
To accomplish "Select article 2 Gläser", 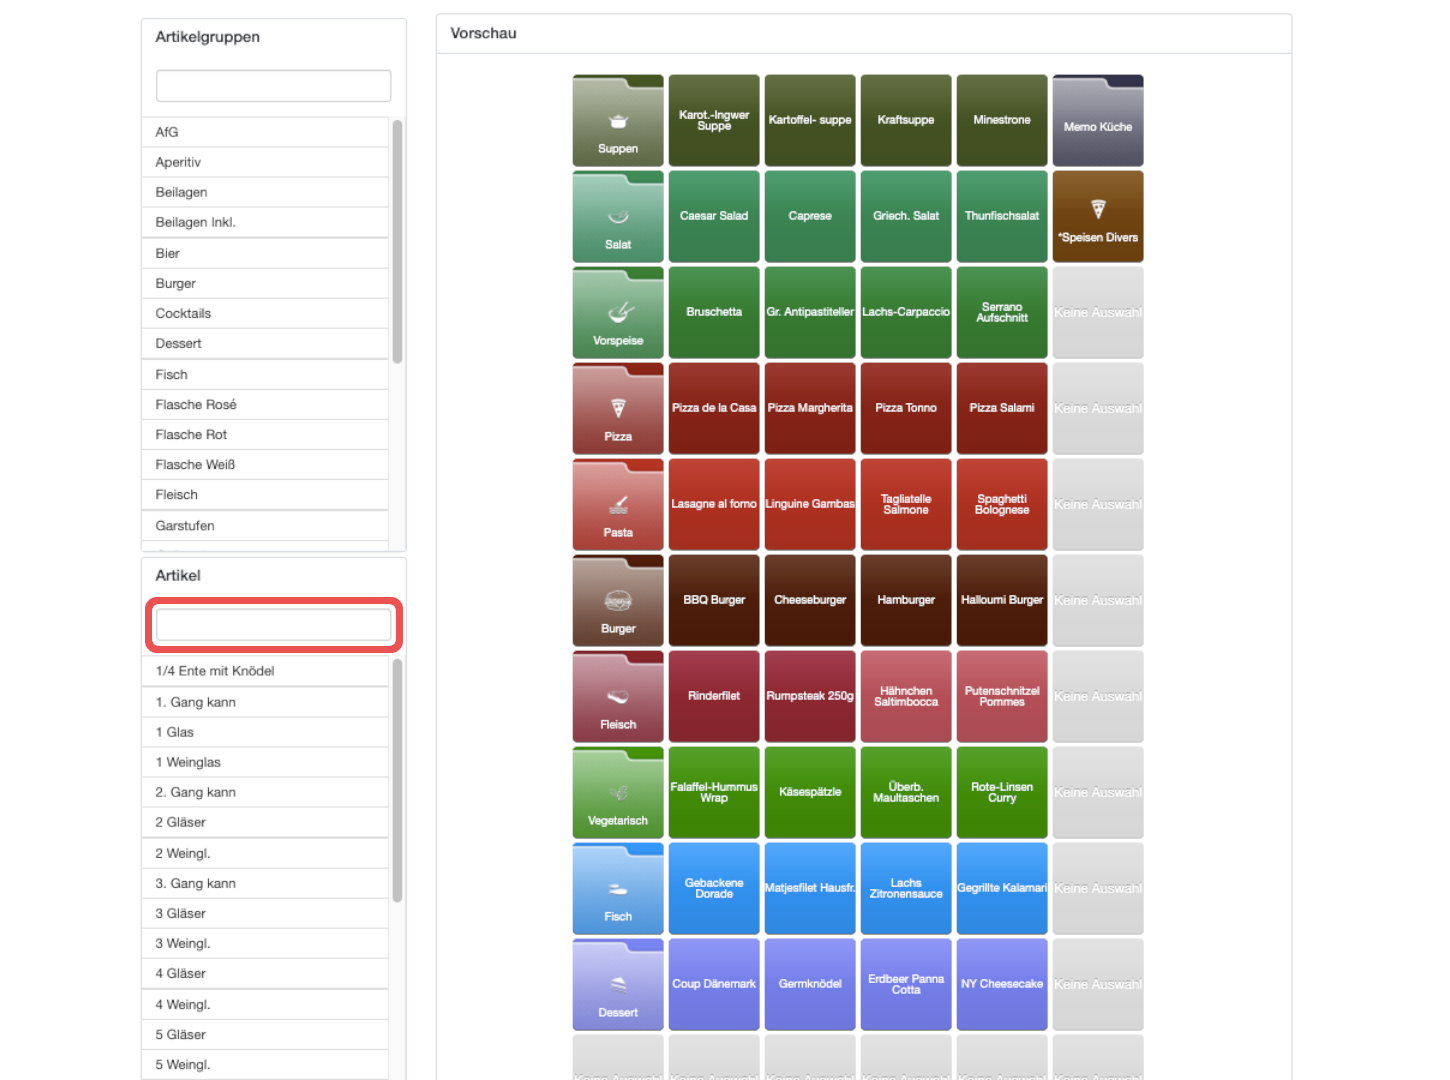I will pos(265,822).
